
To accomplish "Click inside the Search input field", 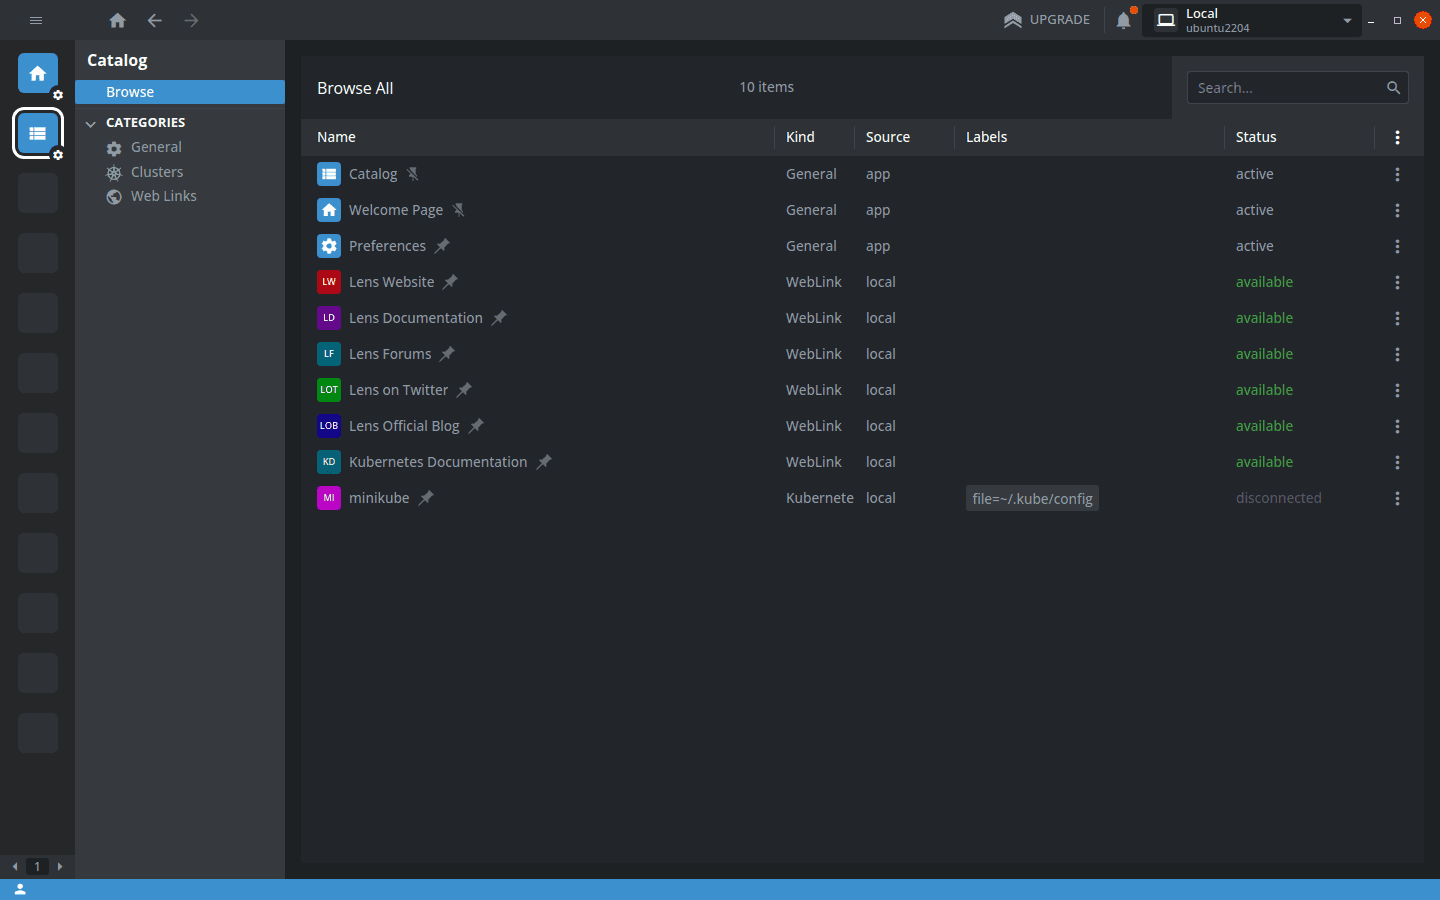I will pos(1280,87).
